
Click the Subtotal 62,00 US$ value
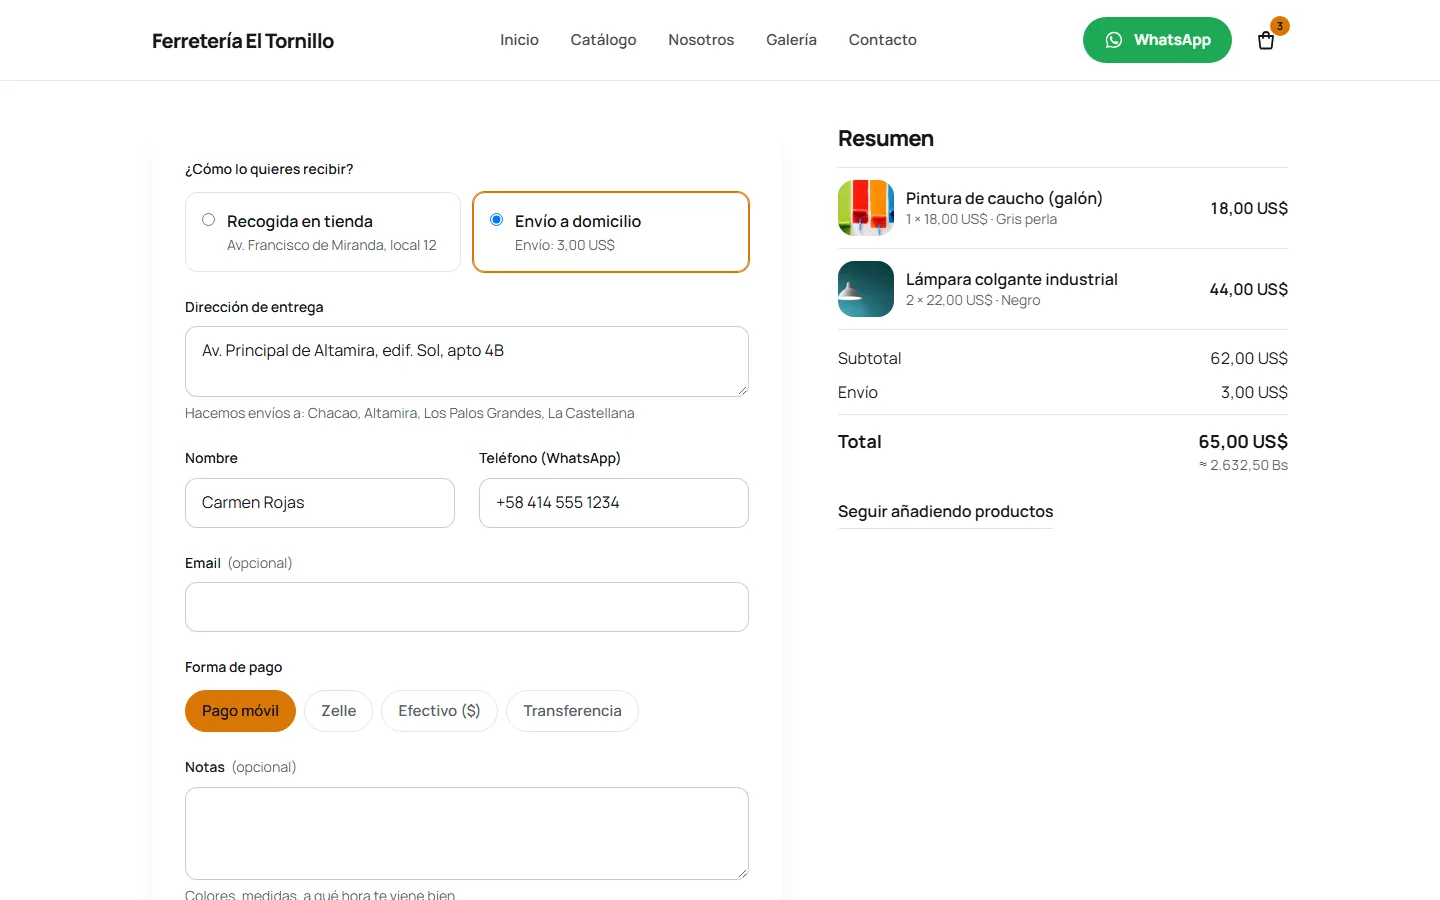click(1249, 358)
